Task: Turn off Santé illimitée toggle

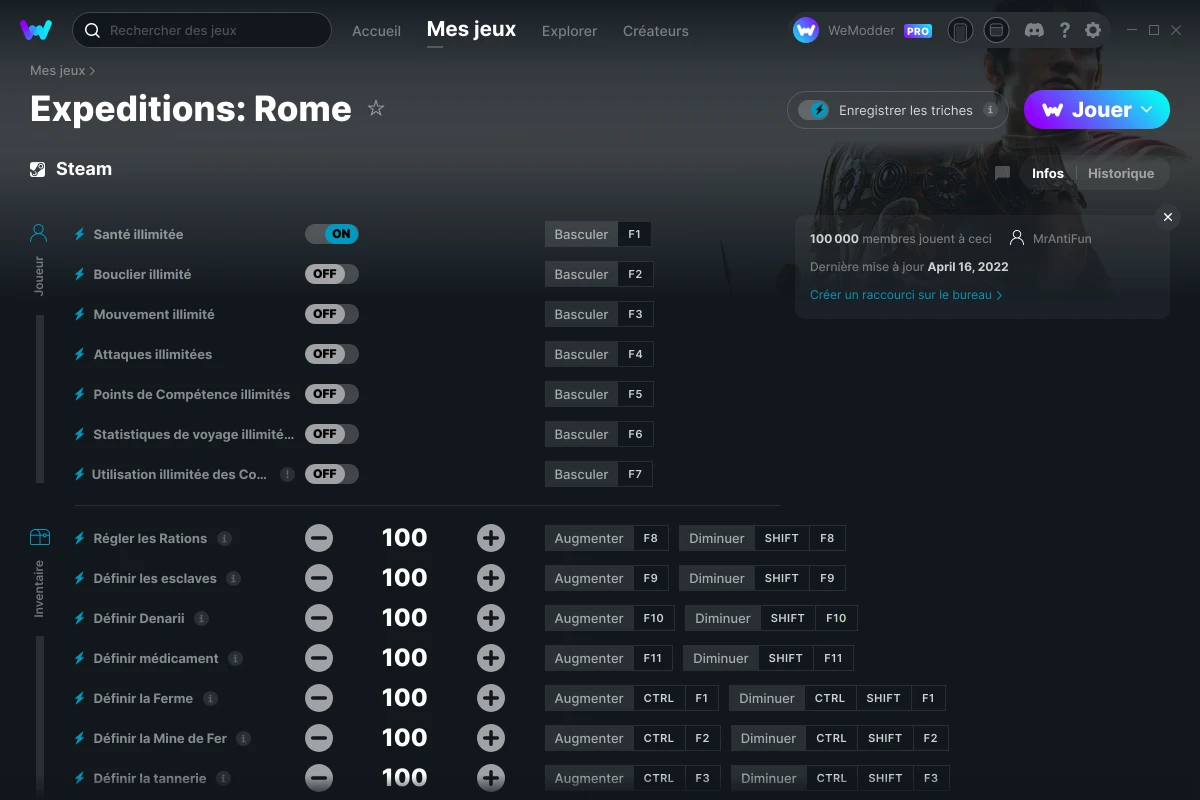Action: click(x=332, y=234)
